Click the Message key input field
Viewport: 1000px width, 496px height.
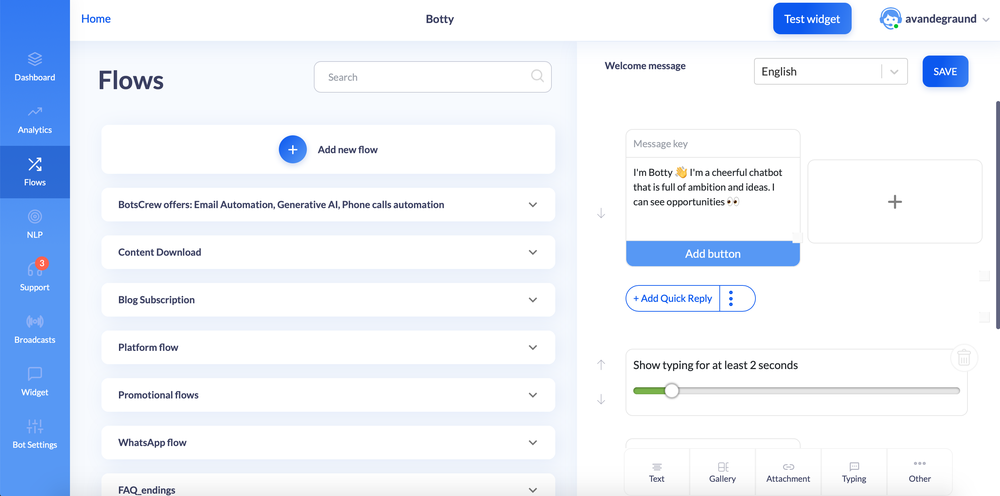(x=713, y=143)
